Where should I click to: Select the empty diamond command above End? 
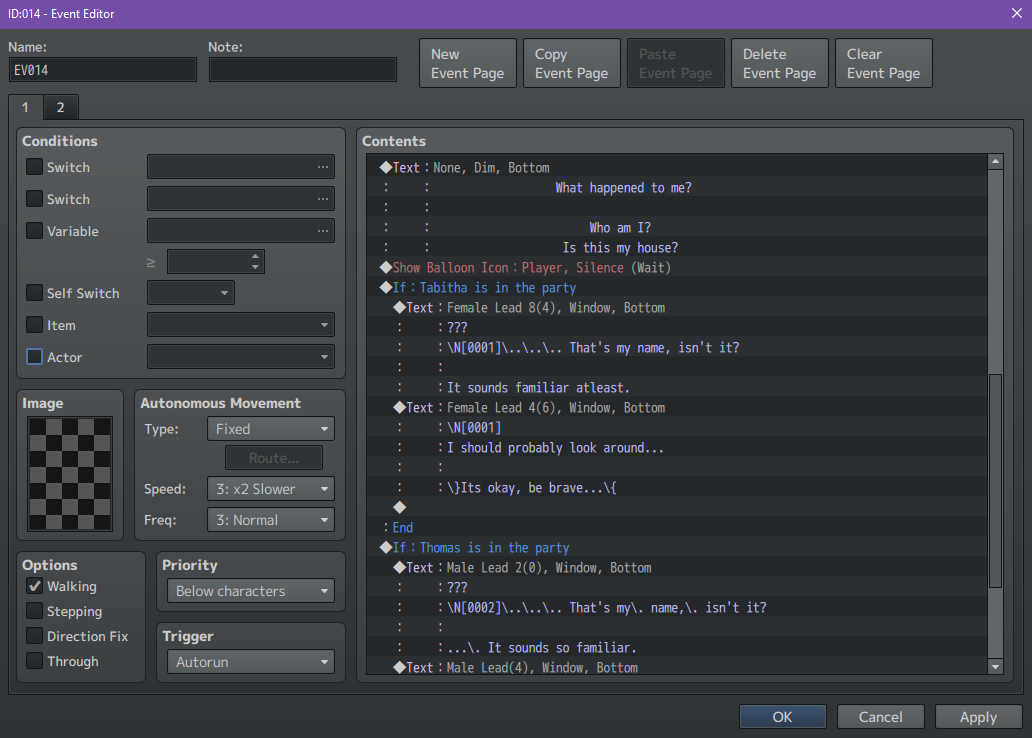click(x=677, y=508)
